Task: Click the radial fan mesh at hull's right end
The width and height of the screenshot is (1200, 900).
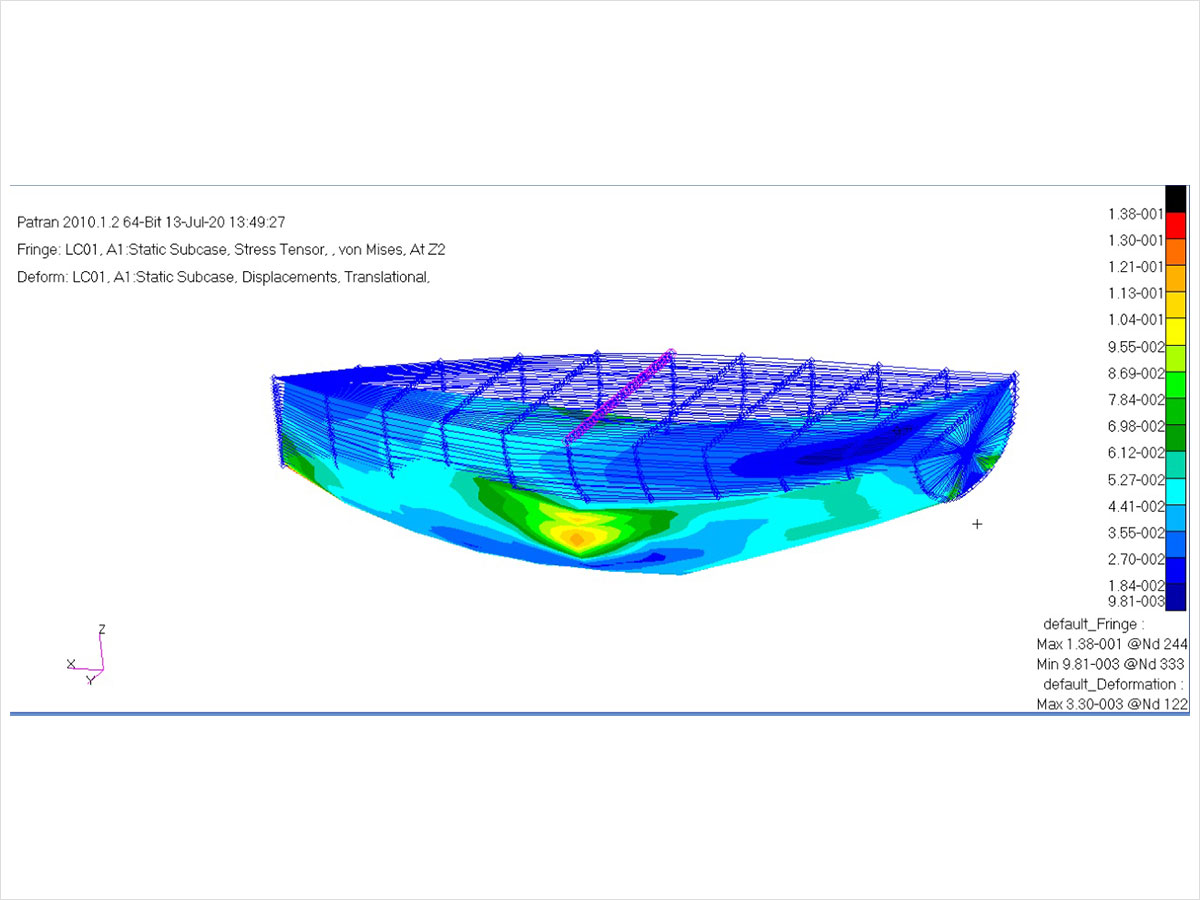Action: [965, 455]
